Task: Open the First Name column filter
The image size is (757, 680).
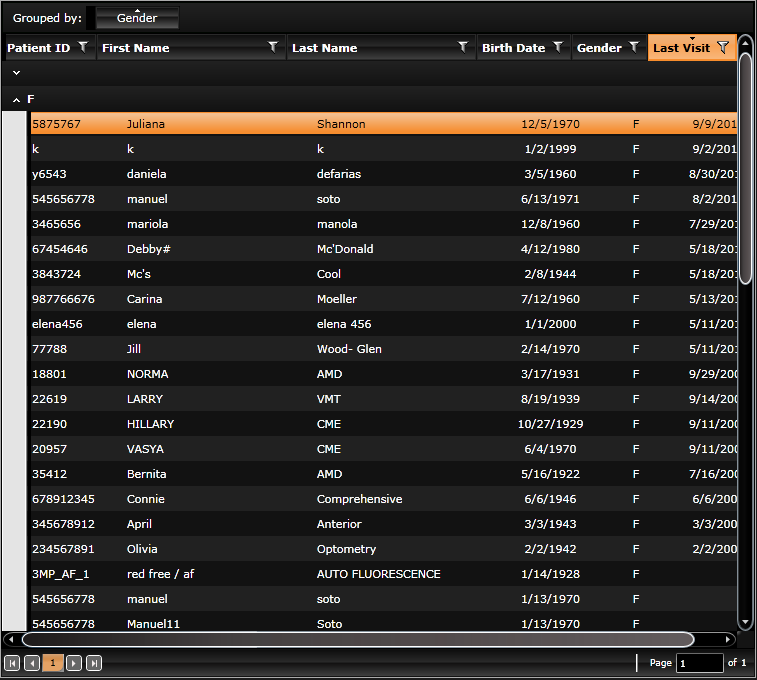Action: [x=273, y=47]
